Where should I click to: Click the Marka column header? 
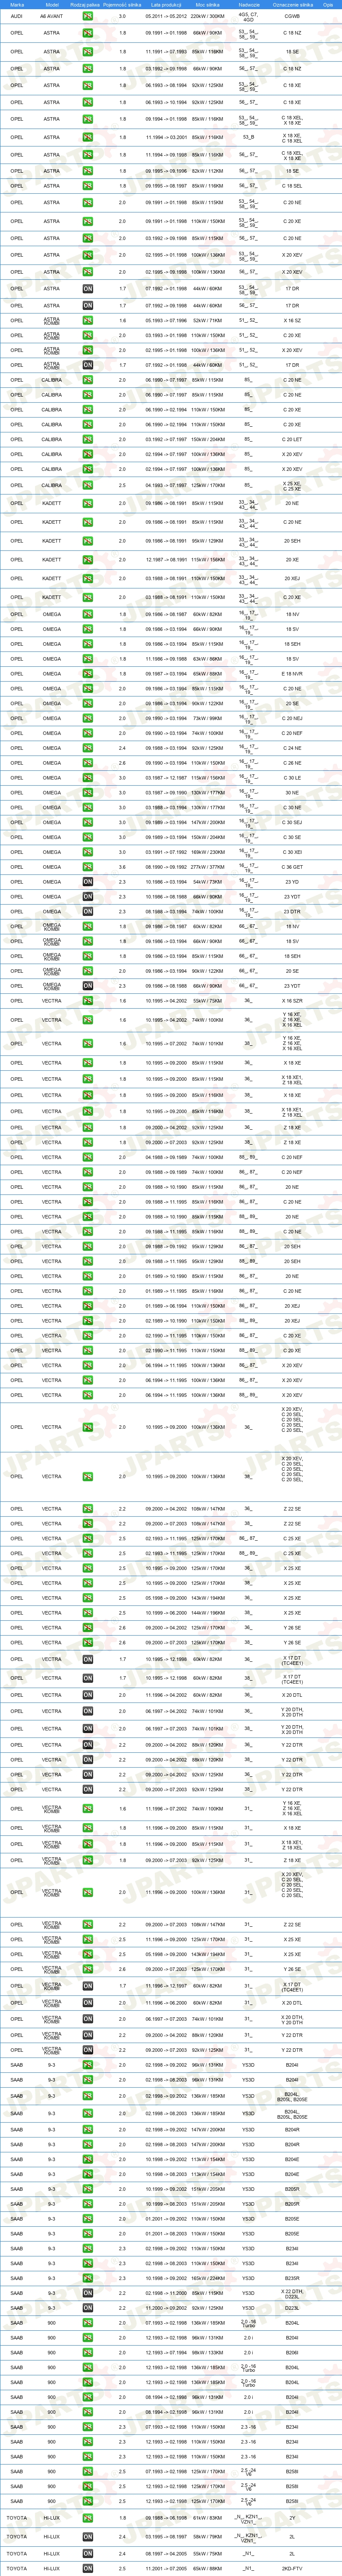[x=17, y=4]
